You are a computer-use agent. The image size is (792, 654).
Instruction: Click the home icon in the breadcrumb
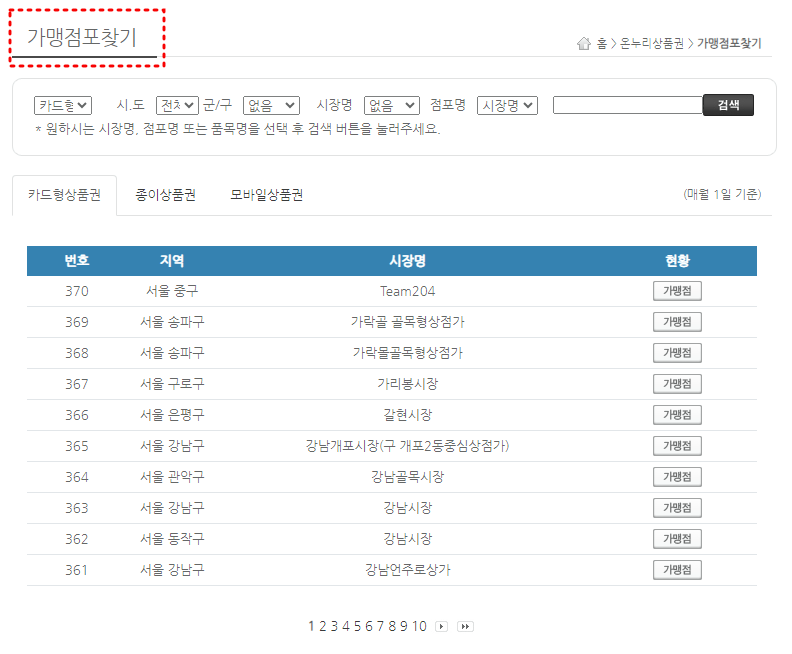click(583, 43)
